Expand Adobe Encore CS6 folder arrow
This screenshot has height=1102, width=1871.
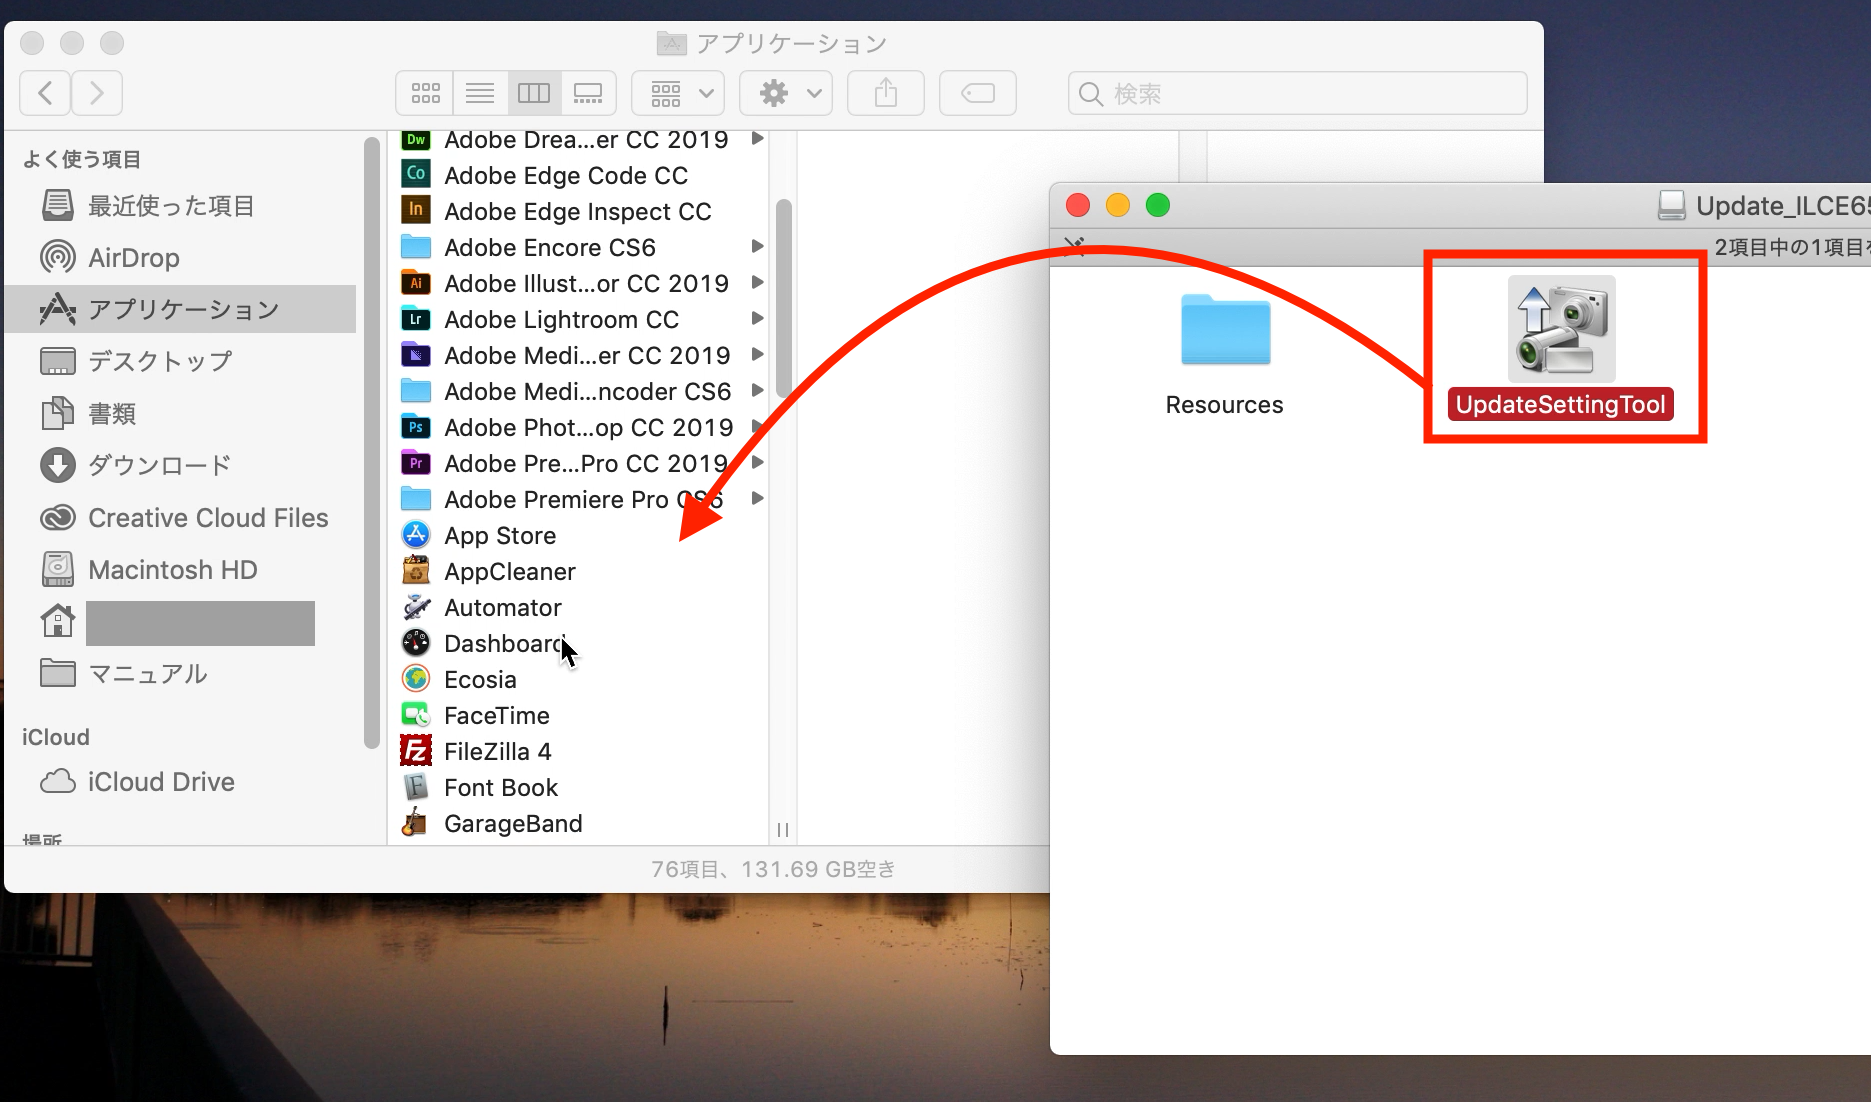[757, 246]
